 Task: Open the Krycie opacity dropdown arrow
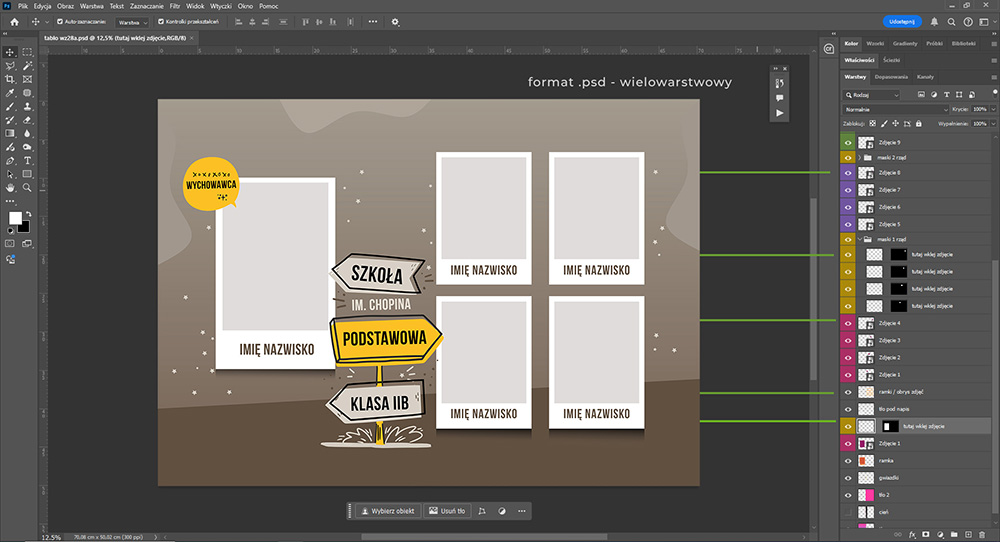click(x=993, y=110)
